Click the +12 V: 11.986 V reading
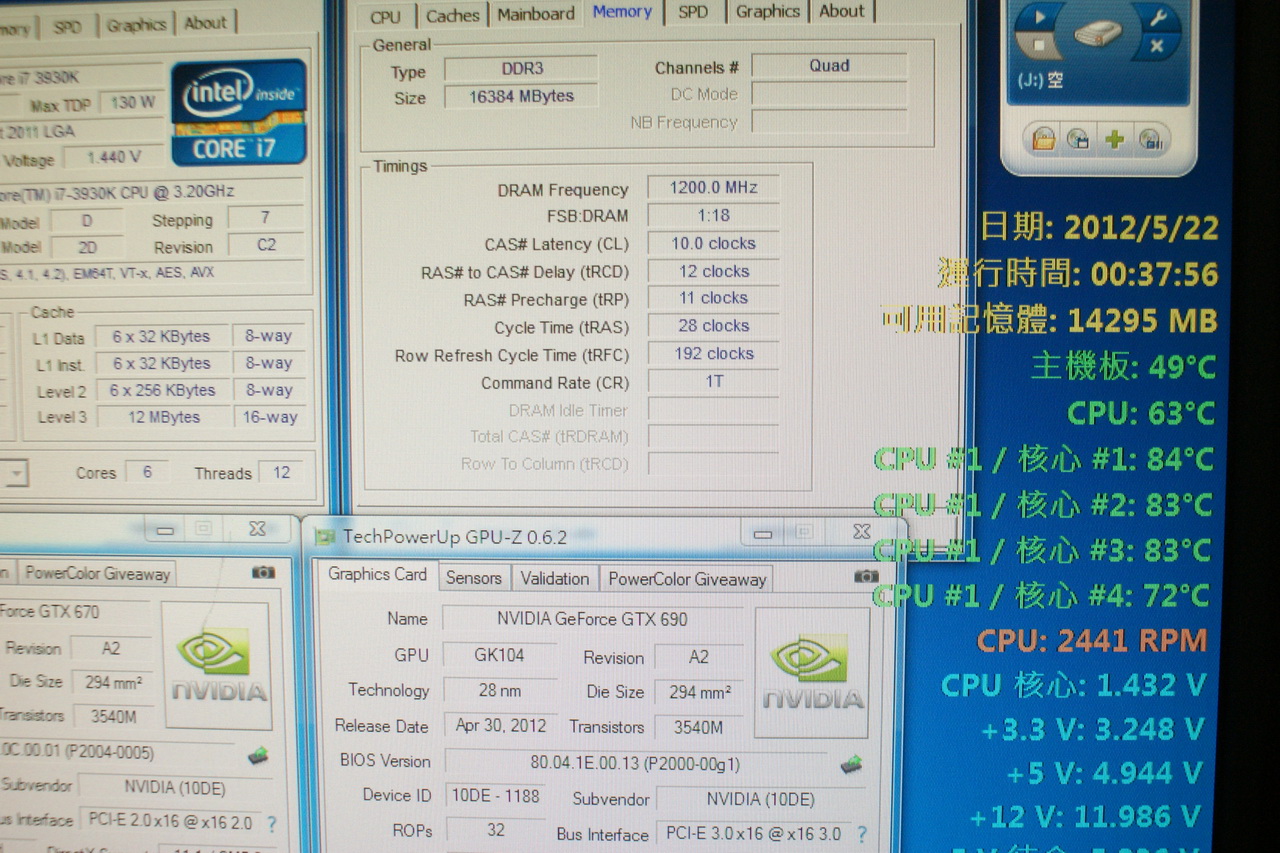Screen dimensions: 1280x853 pyautogui.click(x=1085, y=817)
